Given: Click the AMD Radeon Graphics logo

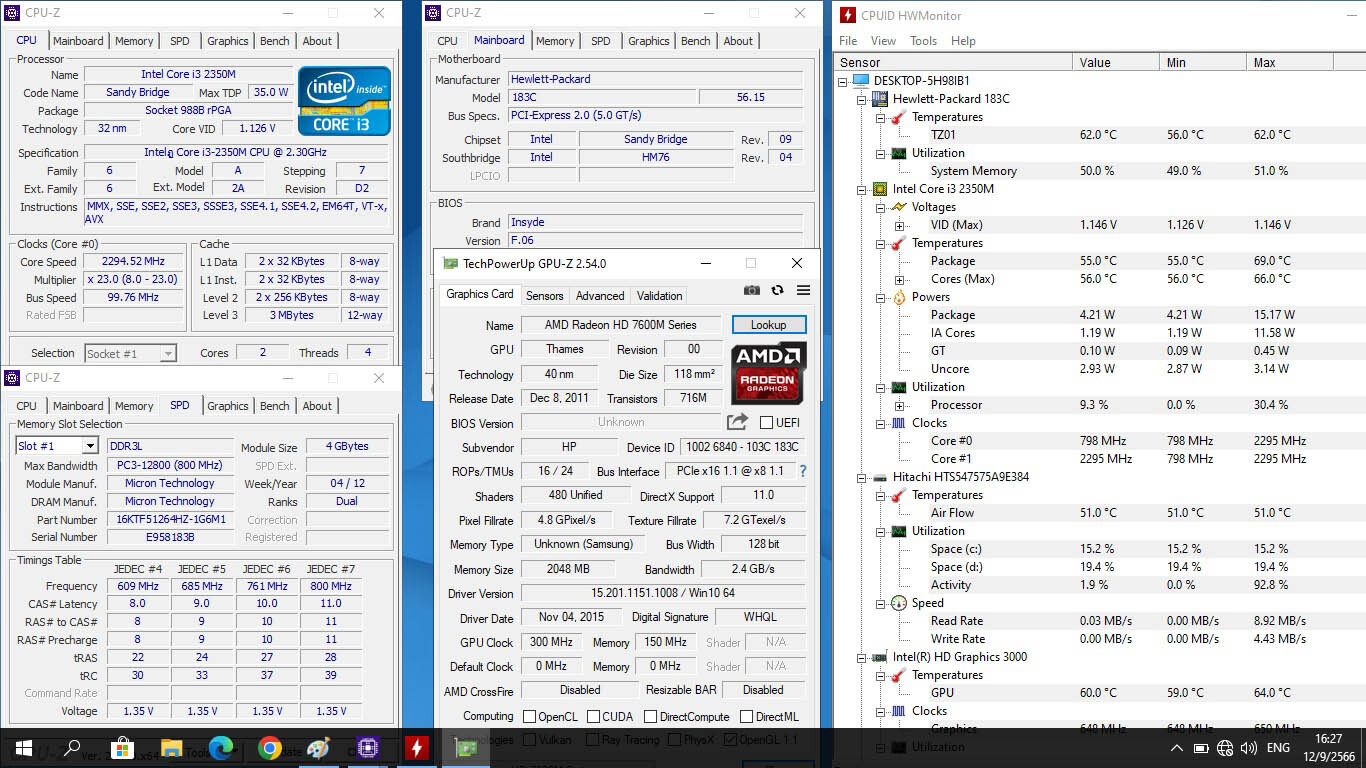Looking at the screenshot, I should [x=769, y=373].
